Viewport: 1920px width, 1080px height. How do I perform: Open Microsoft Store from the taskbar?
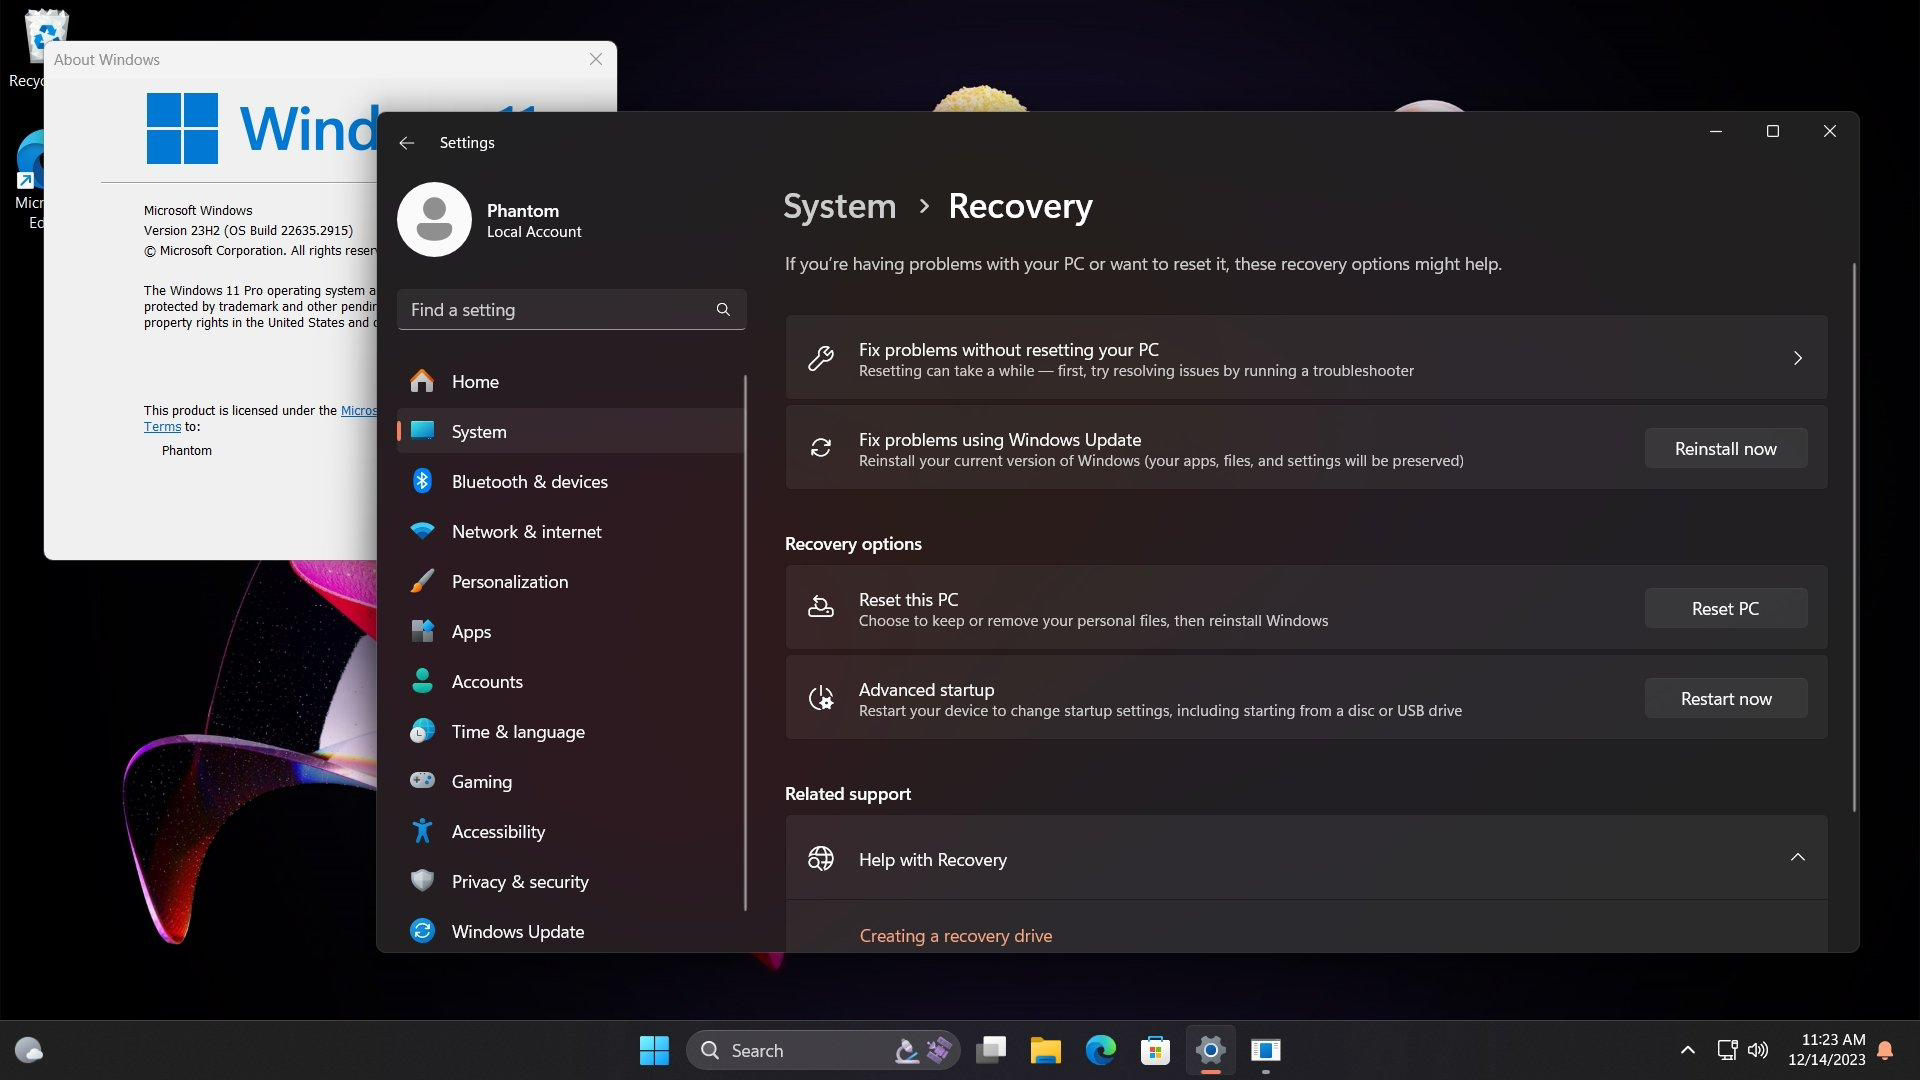1155,1050
